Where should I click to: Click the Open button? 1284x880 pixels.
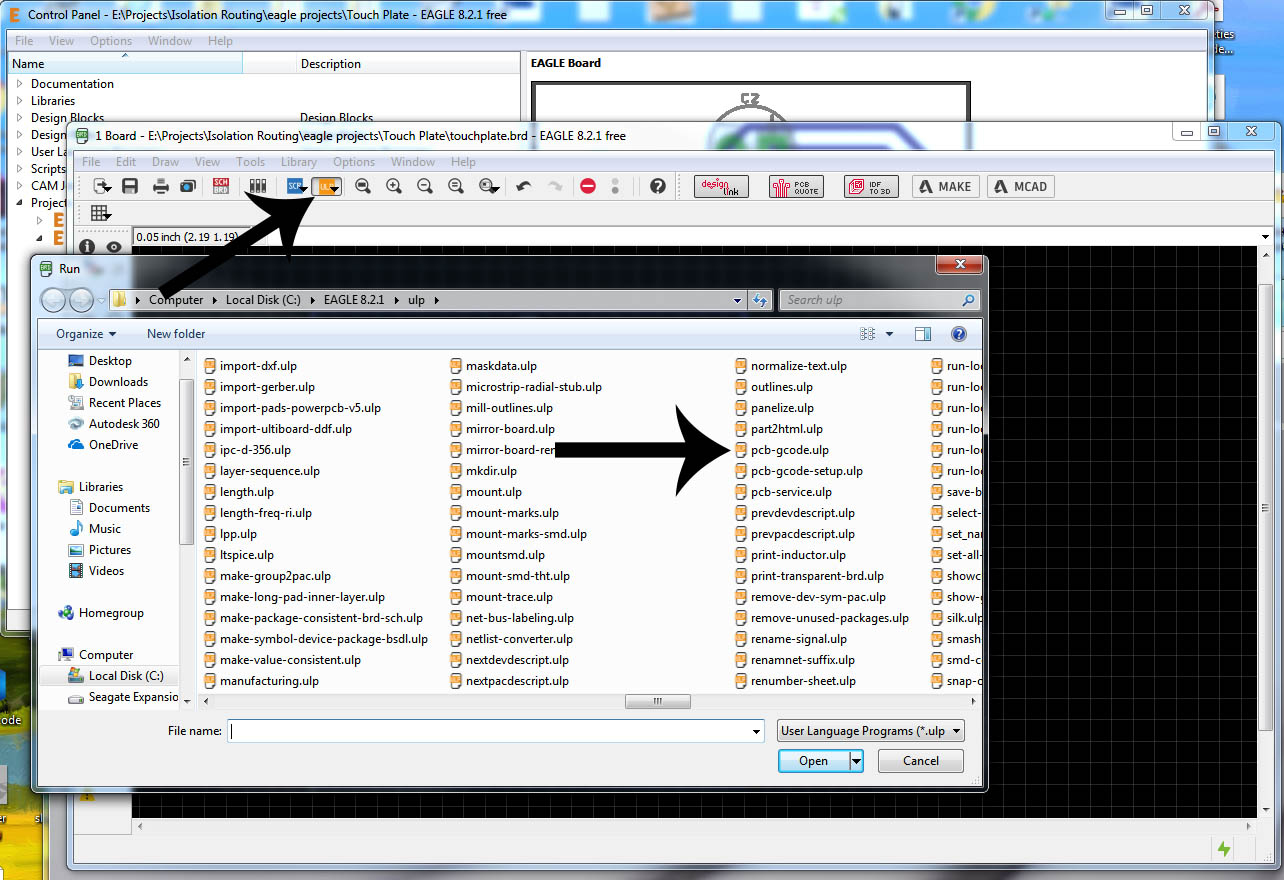(813, 761)
